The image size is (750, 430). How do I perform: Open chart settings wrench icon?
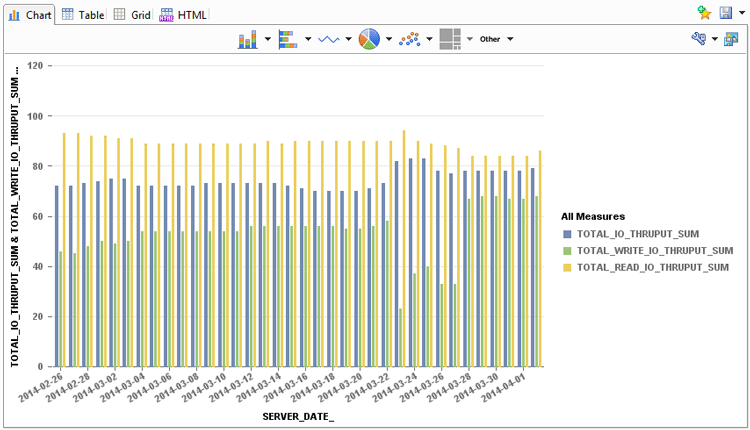(x=699, y=39)
